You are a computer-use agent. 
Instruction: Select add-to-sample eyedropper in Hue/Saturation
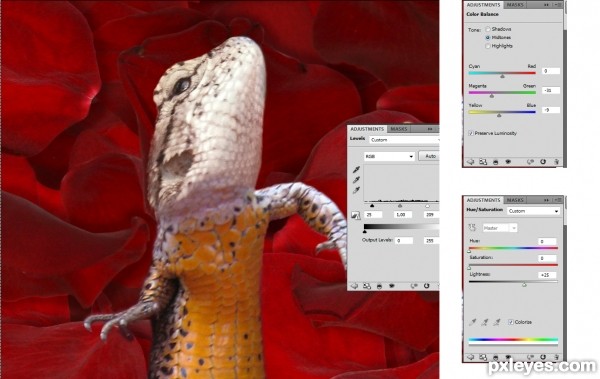point(484,322)
